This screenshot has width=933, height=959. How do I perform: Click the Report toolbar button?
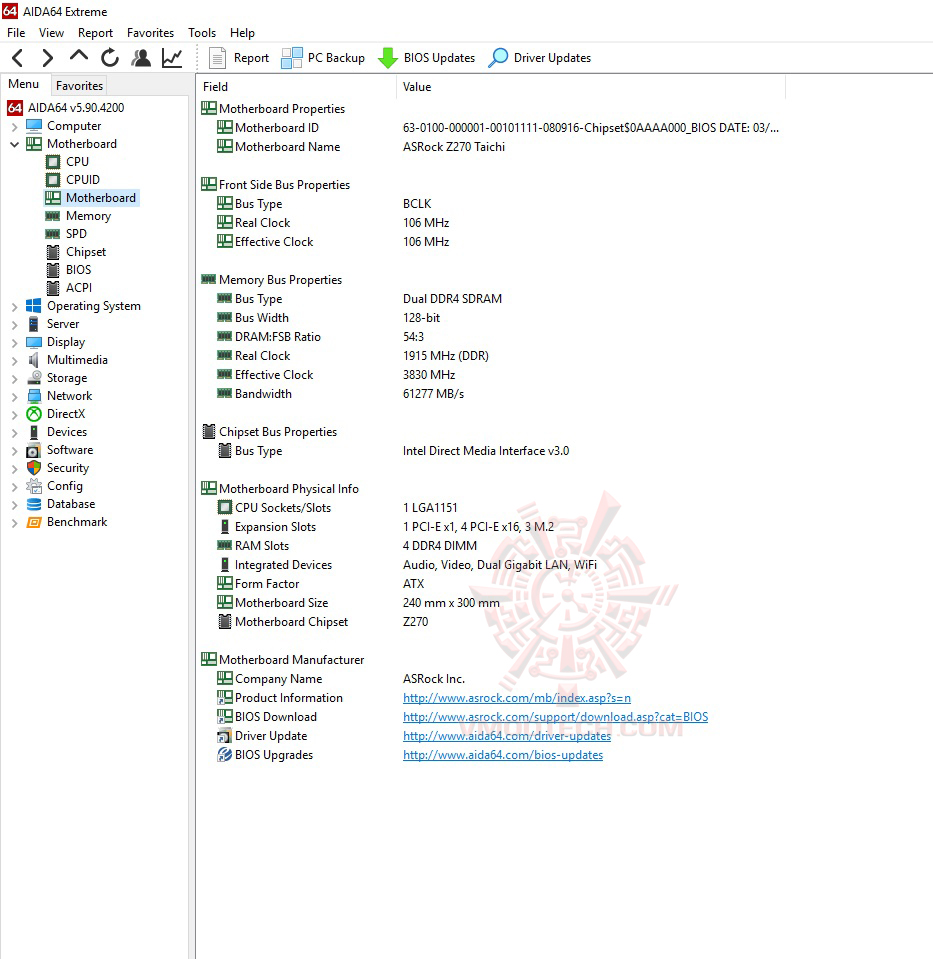pos(239,58)
